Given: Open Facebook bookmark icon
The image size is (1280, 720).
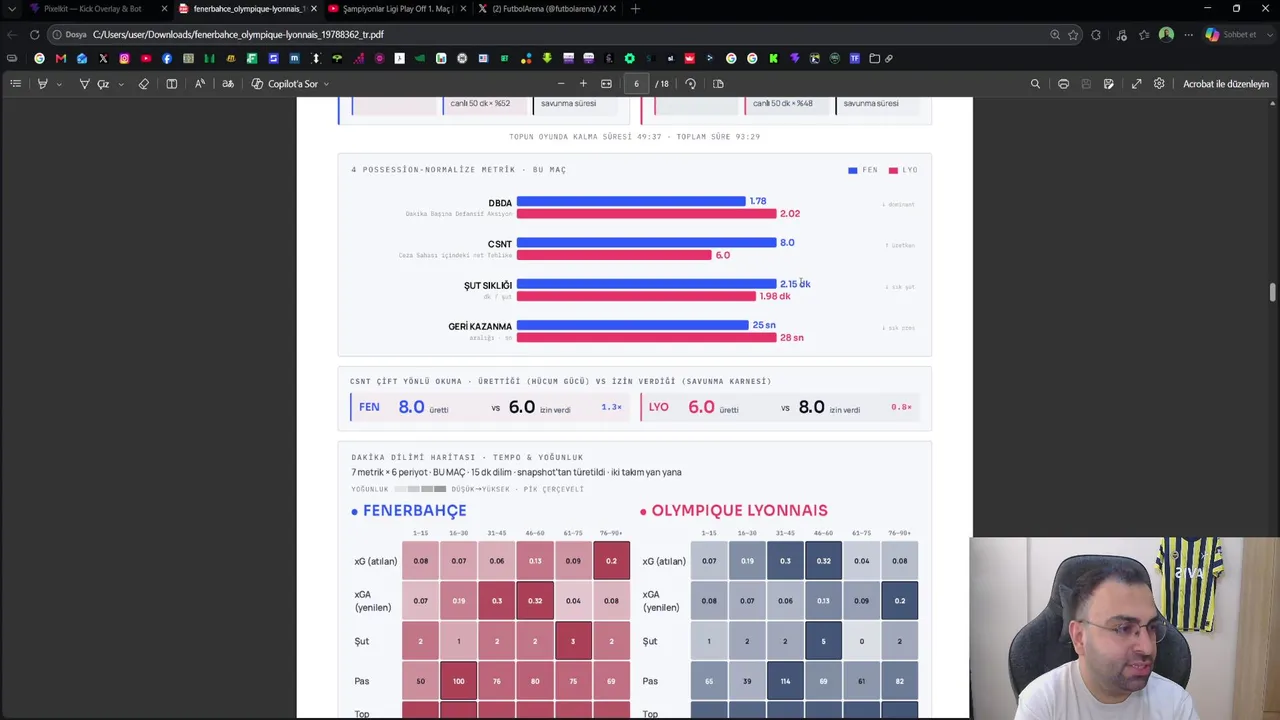Looking at the screenshot, I should [x=167, y=58].
